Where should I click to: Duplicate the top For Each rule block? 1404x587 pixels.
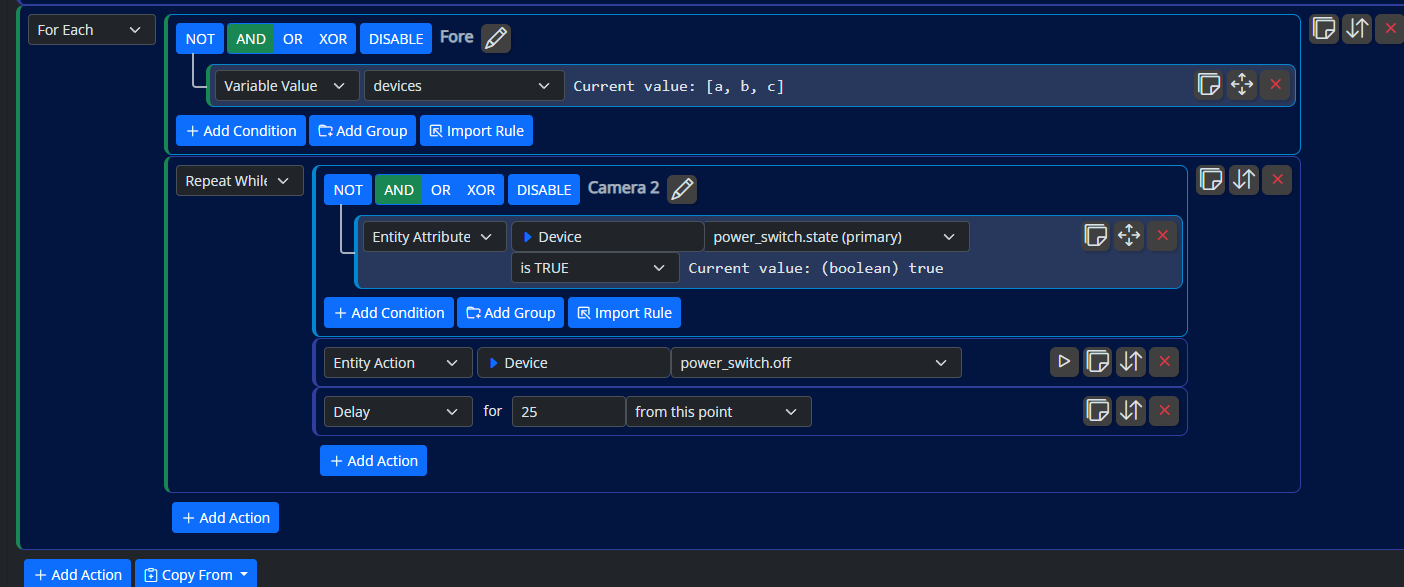(1323, 28)
